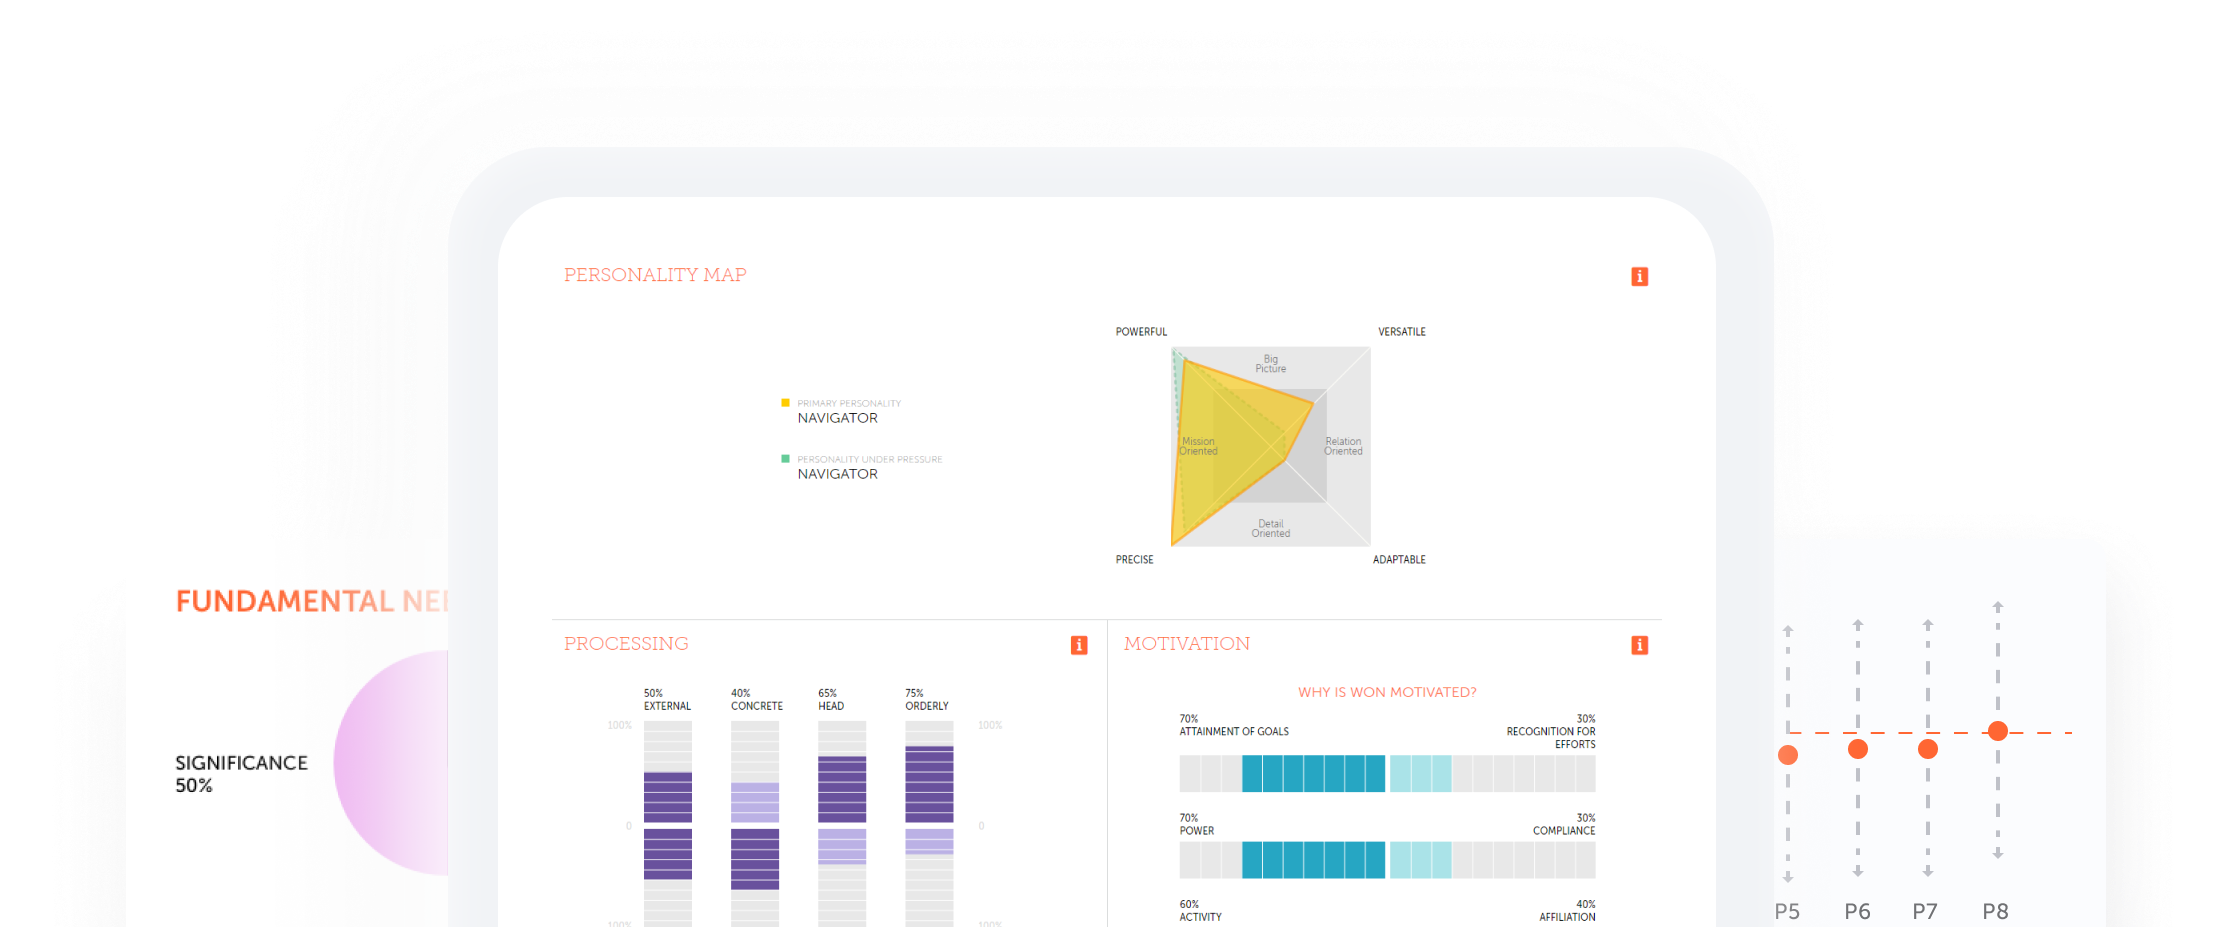Screen dimensions: 2231x927
Task: Select the P5 orange slider dot
Action: (x=1788, y=755)
